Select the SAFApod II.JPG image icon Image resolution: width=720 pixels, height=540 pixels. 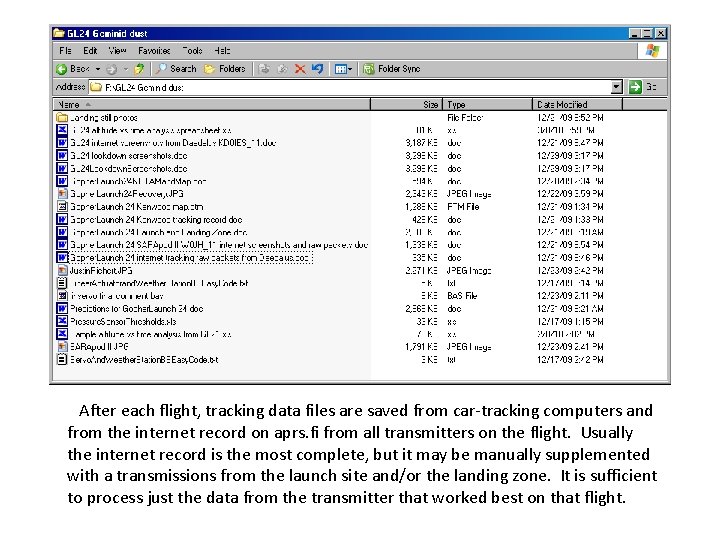point(62,347)
